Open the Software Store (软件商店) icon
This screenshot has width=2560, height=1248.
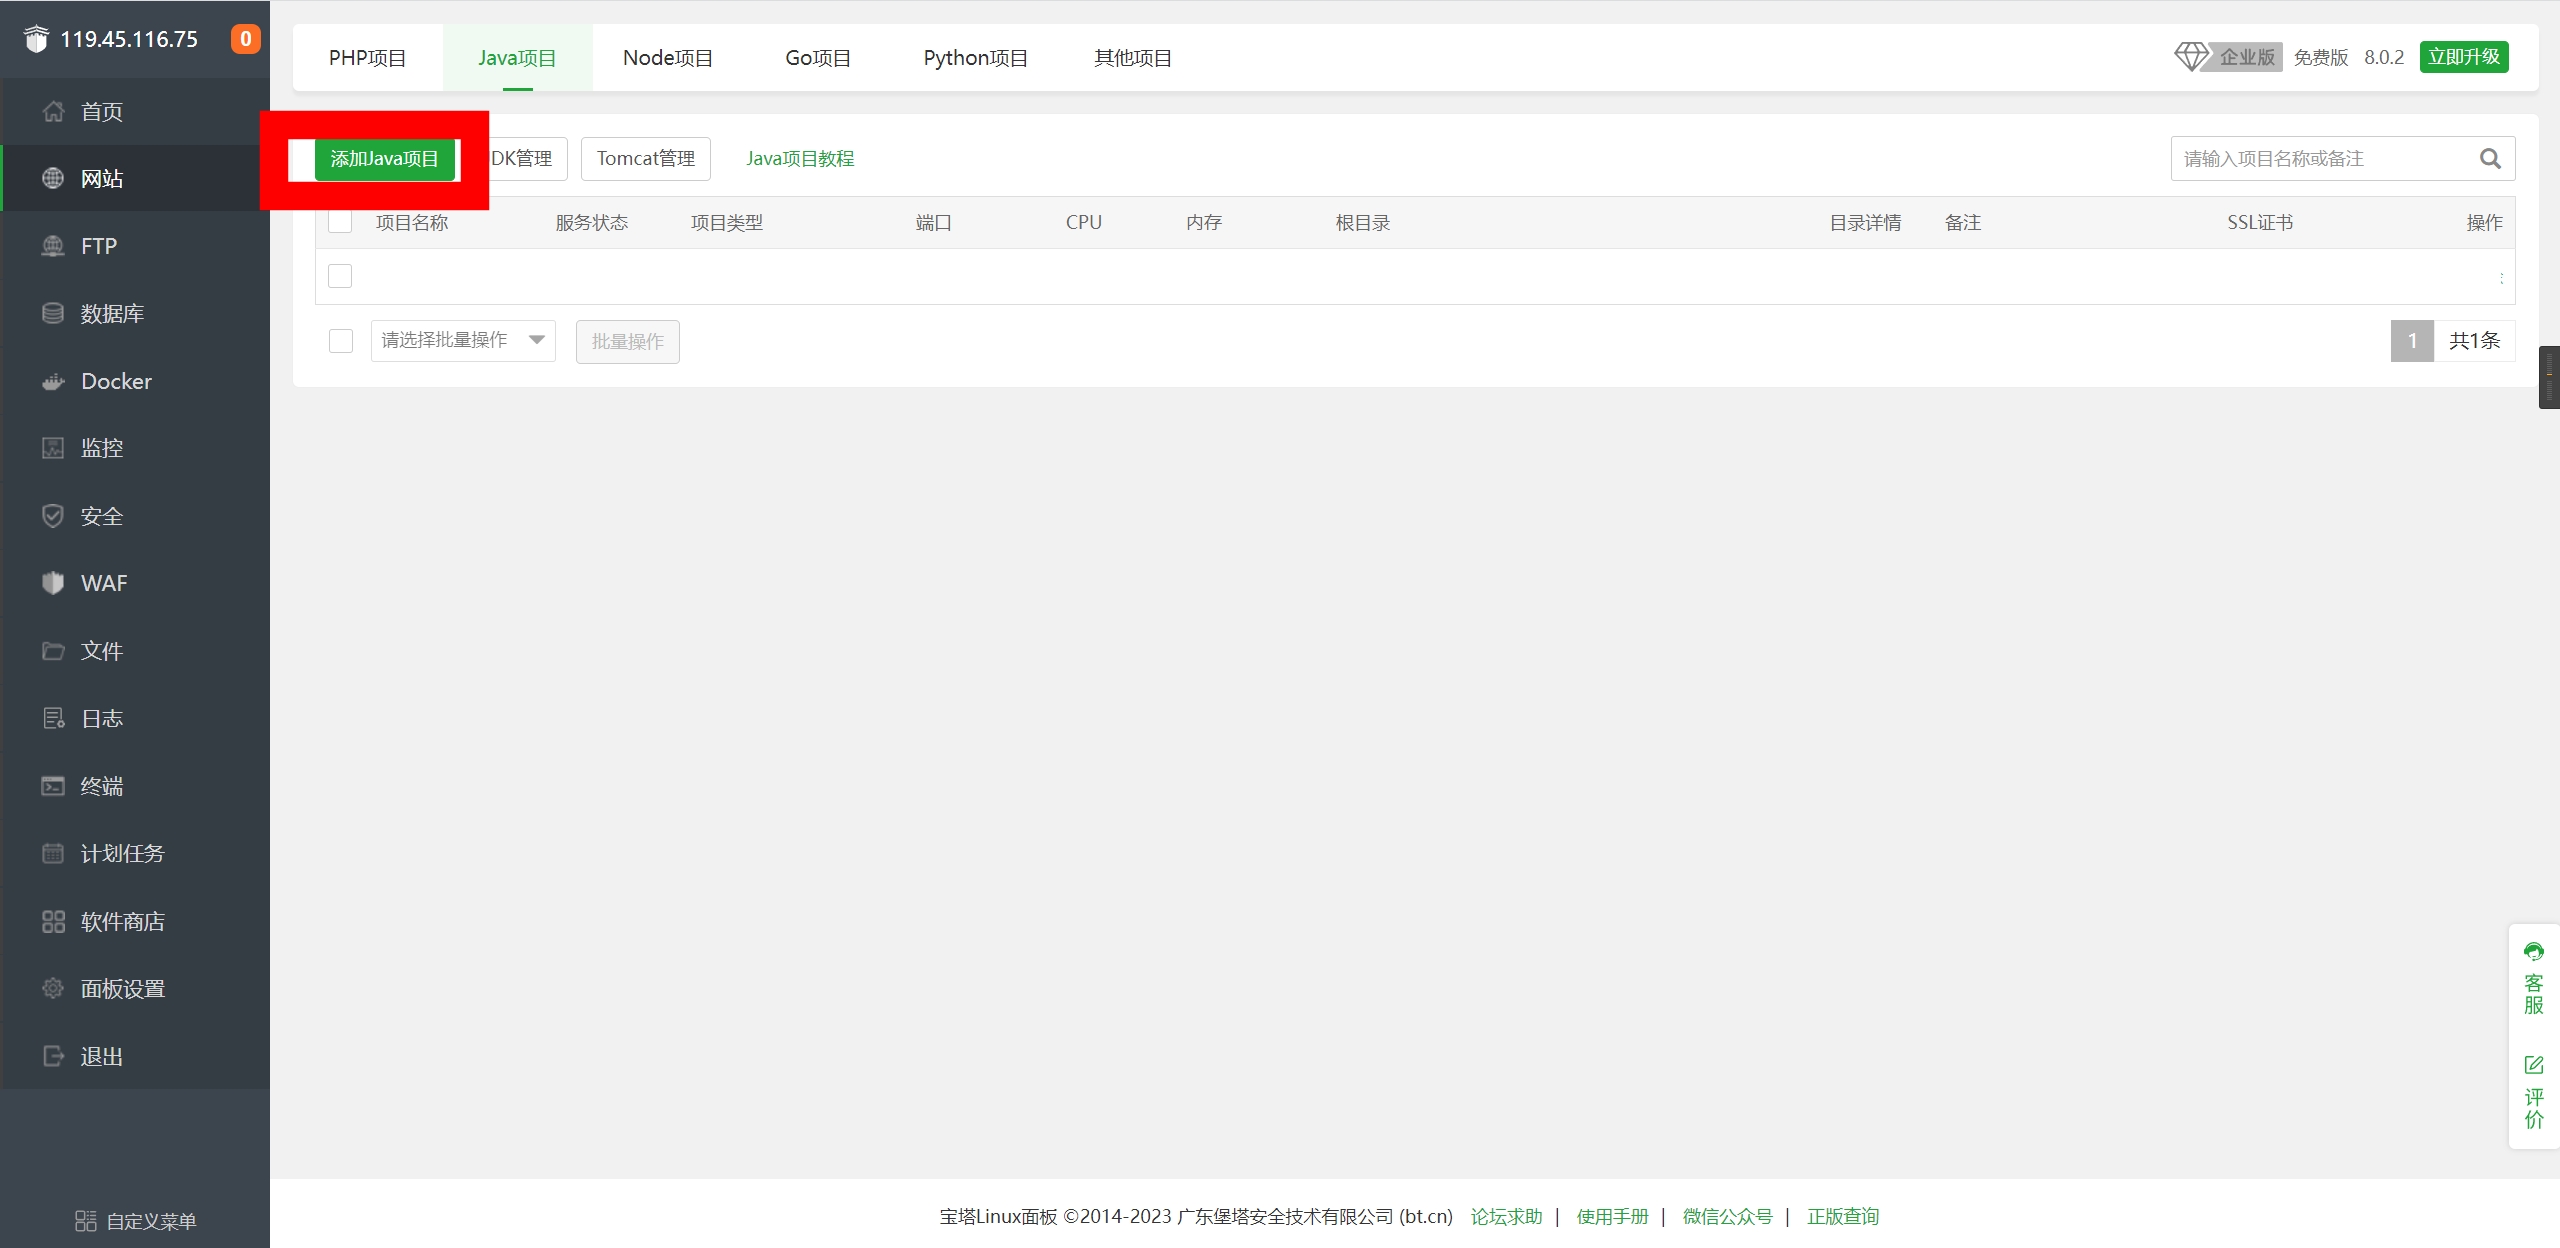[x=53, y=921]
